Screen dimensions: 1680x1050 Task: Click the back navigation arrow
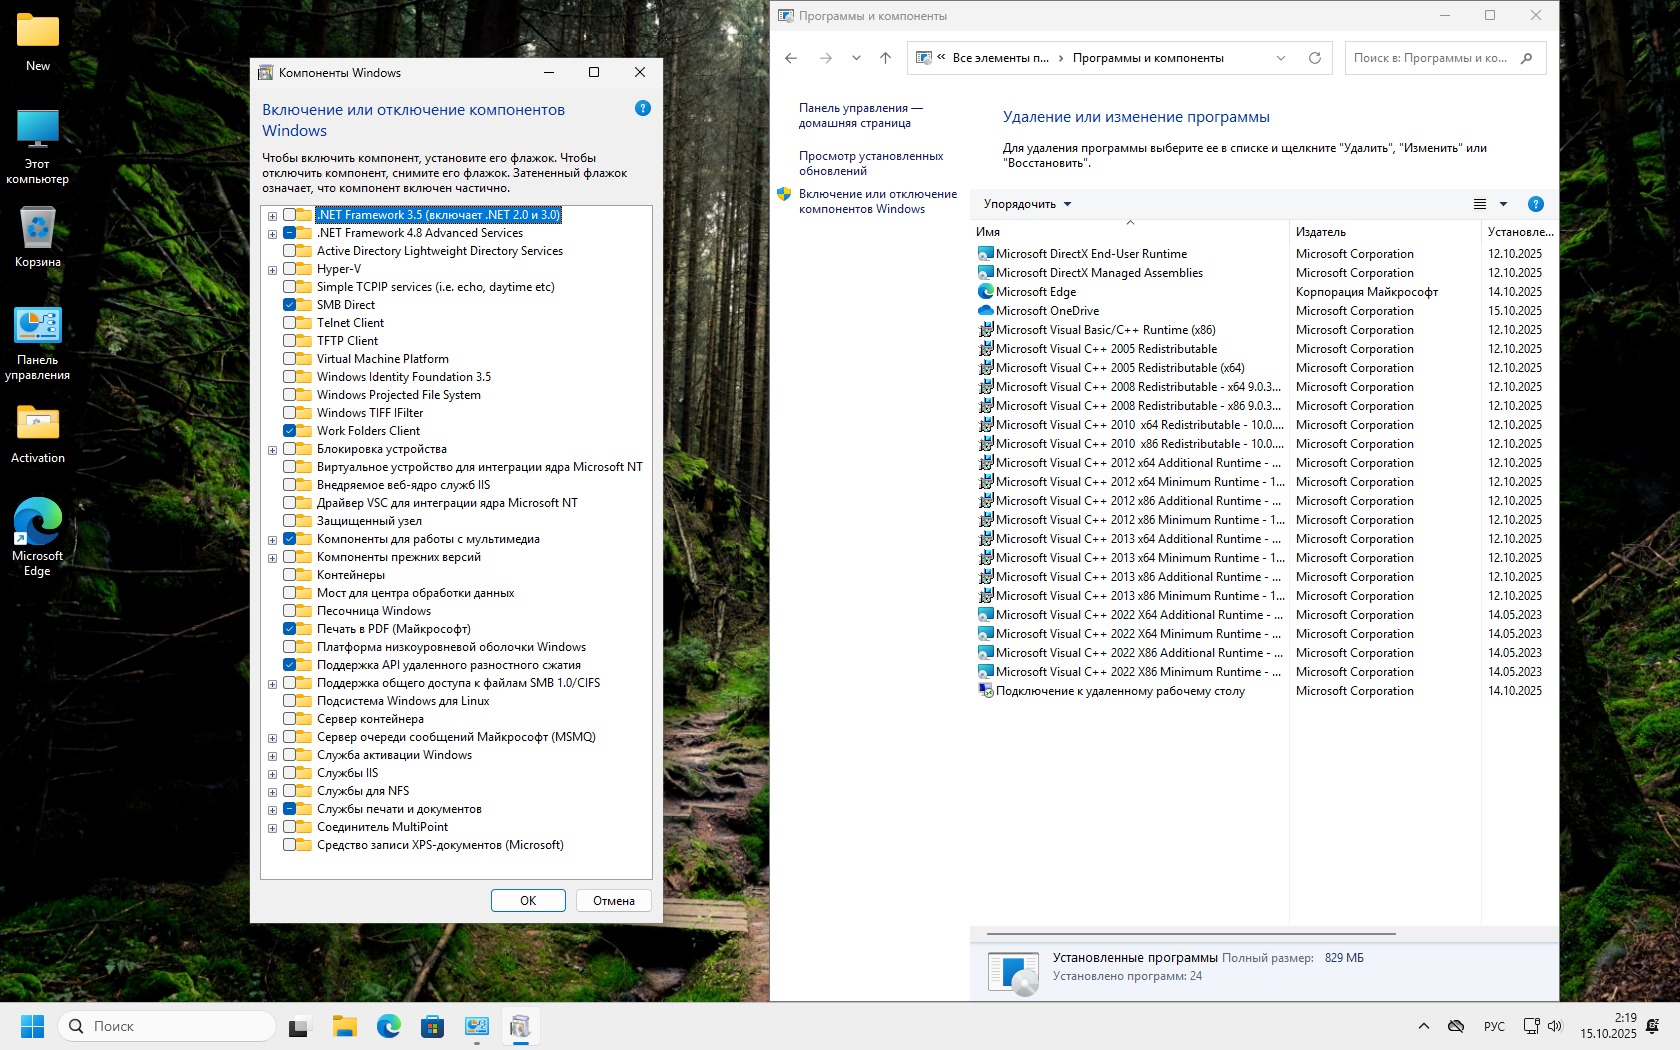coord(791,58)
